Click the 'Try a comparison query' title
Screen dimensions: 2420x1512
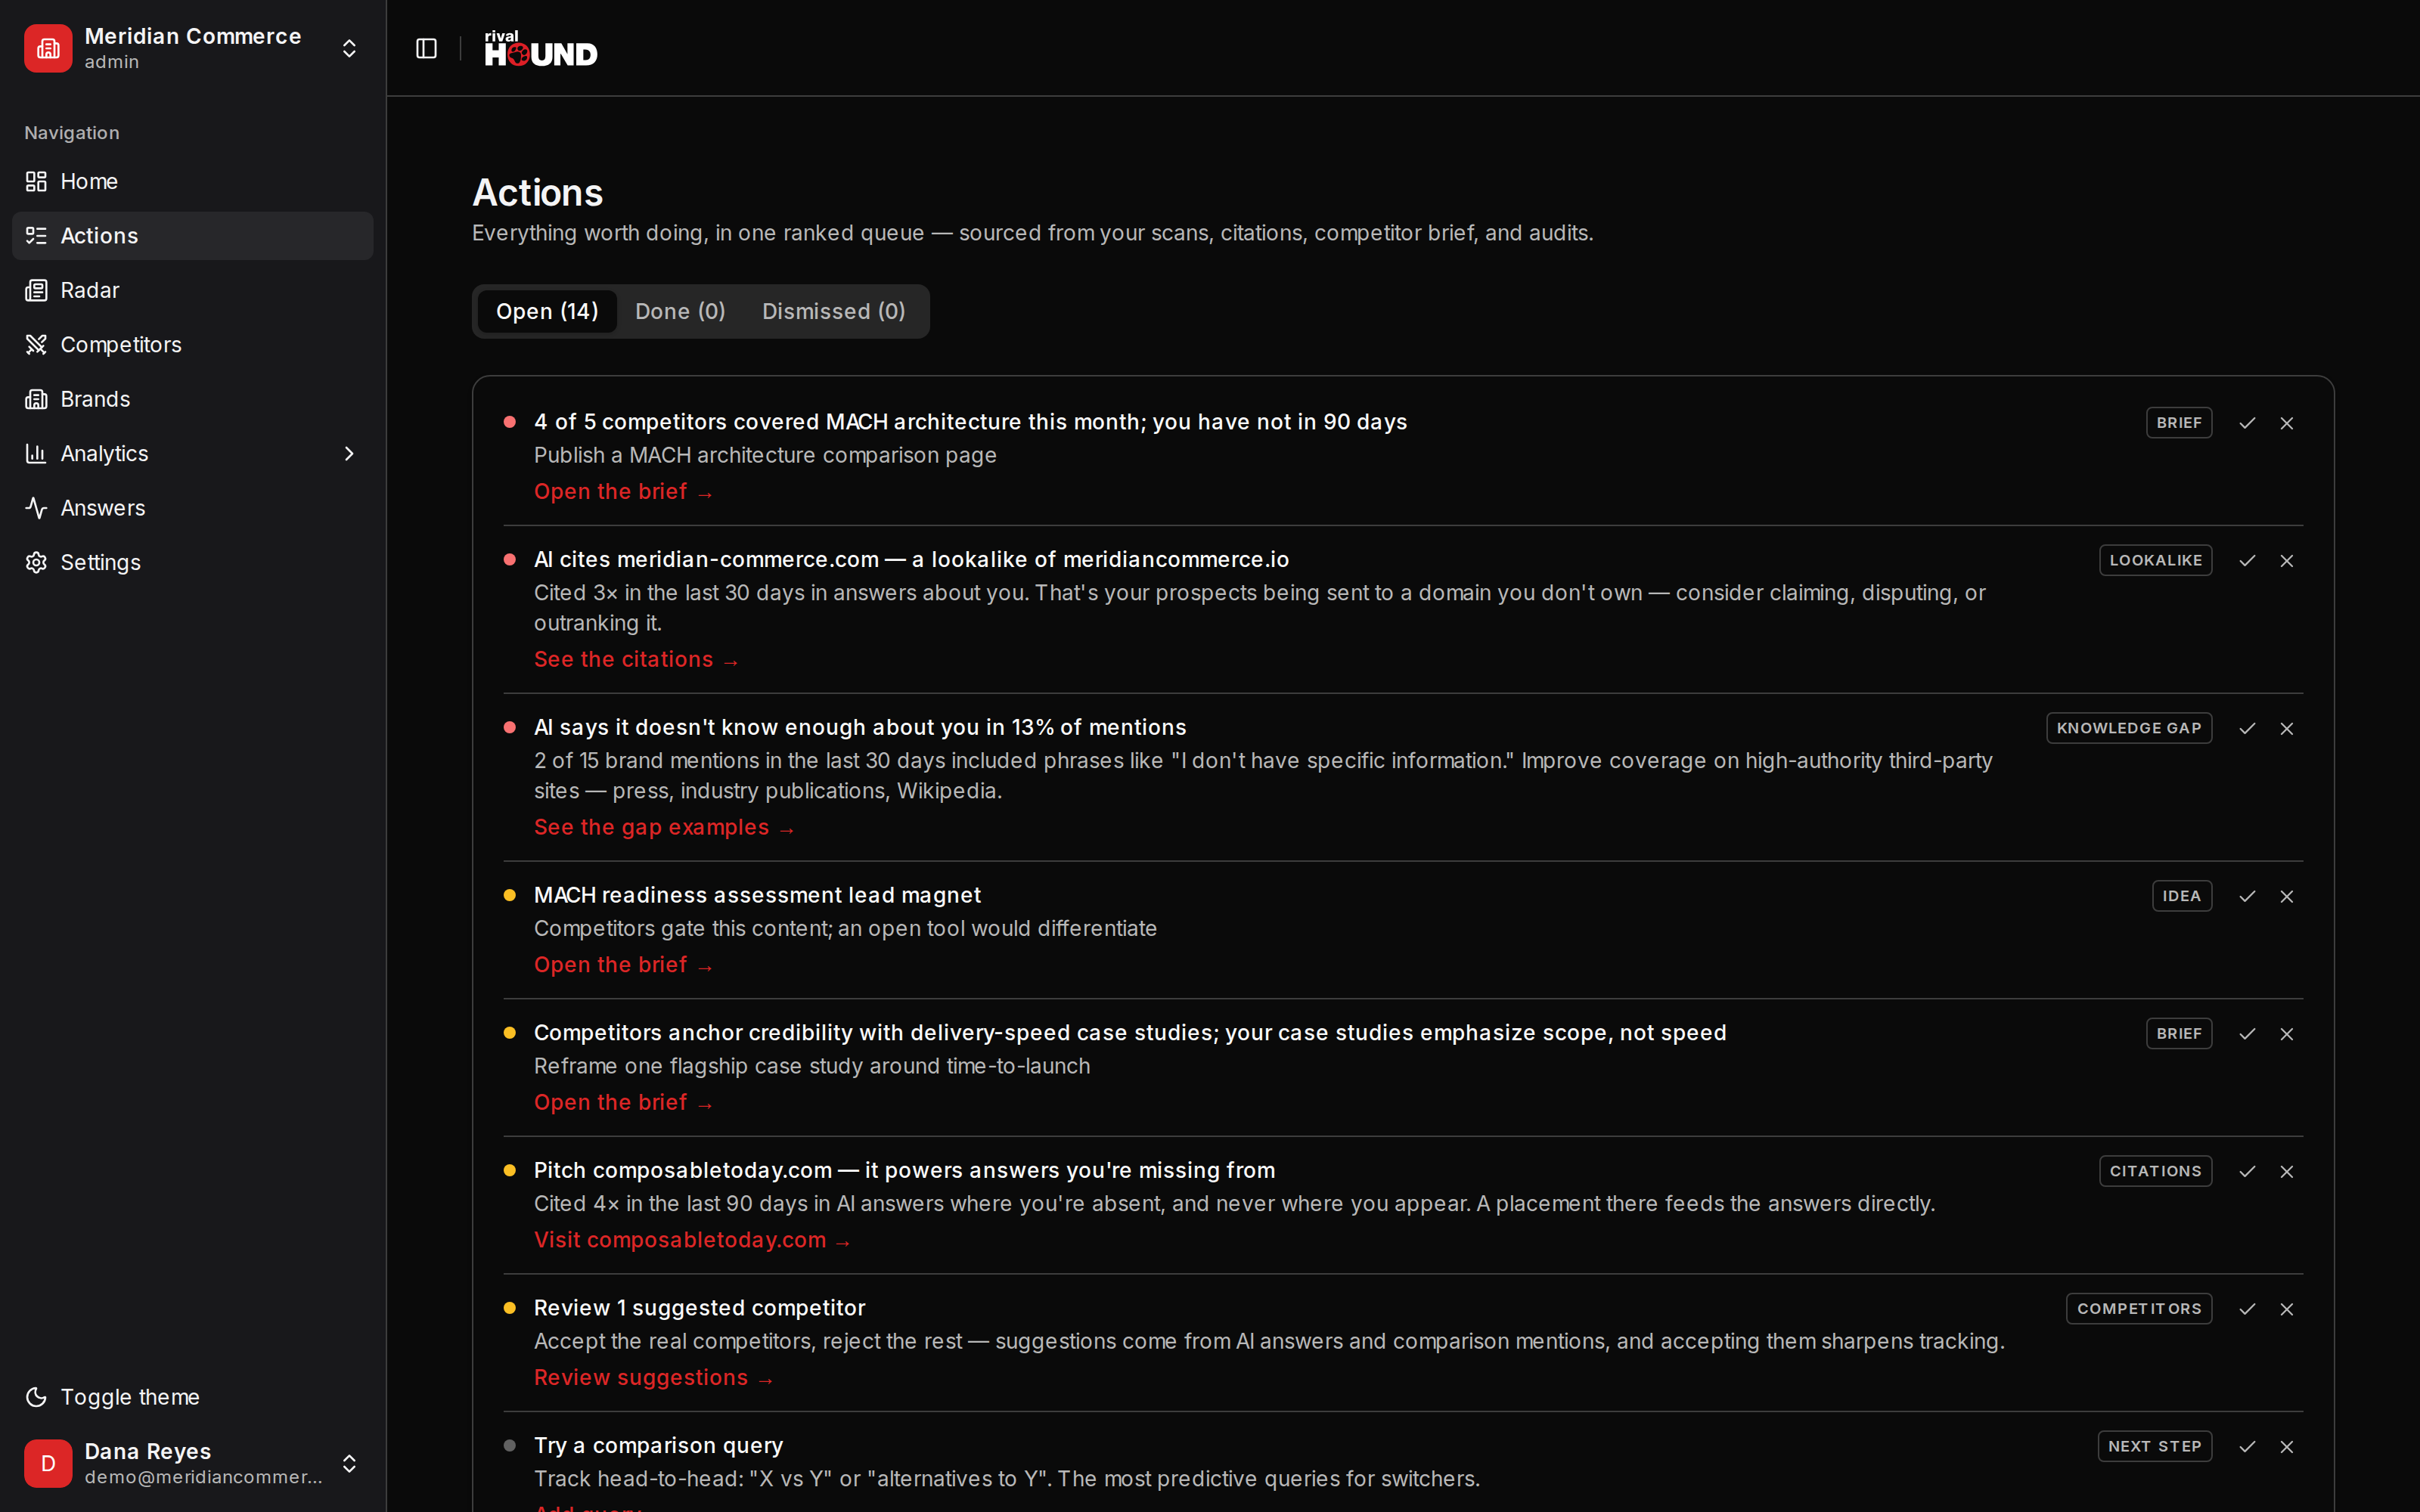pos(658,1446)
